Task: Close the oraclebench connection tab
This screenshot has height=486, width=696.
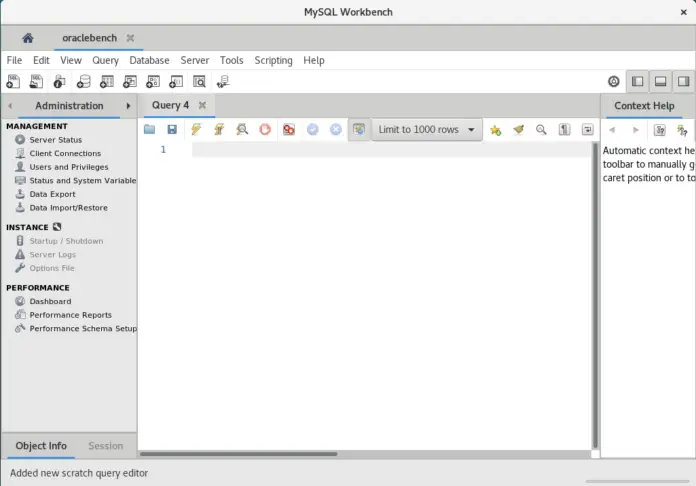Action: pos(130,38)
